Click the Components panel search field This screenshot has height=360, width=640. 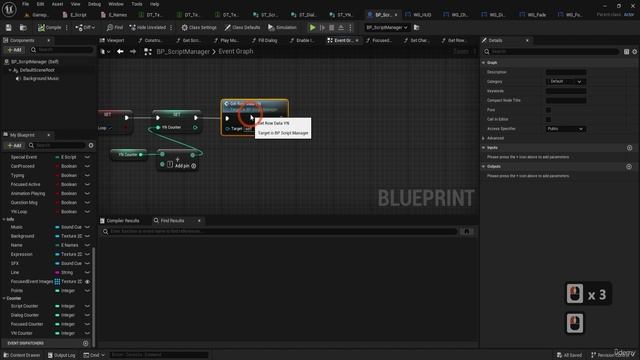point(61,50)
